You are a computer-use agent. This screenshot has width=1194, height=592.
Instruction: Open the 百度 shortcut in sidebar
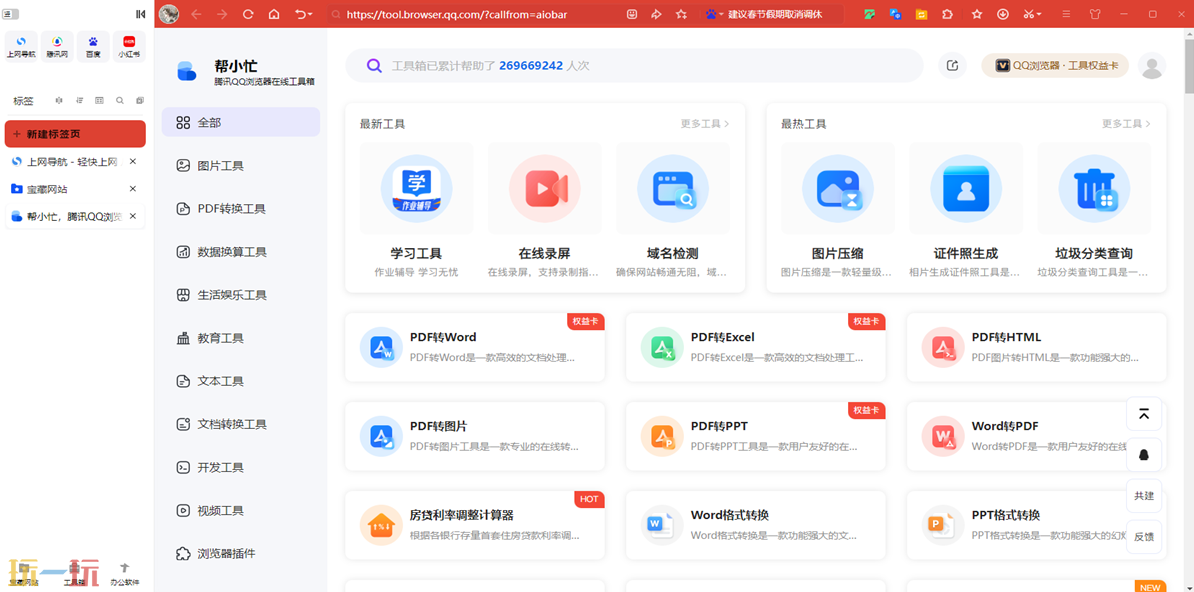[x=93, y=46]
